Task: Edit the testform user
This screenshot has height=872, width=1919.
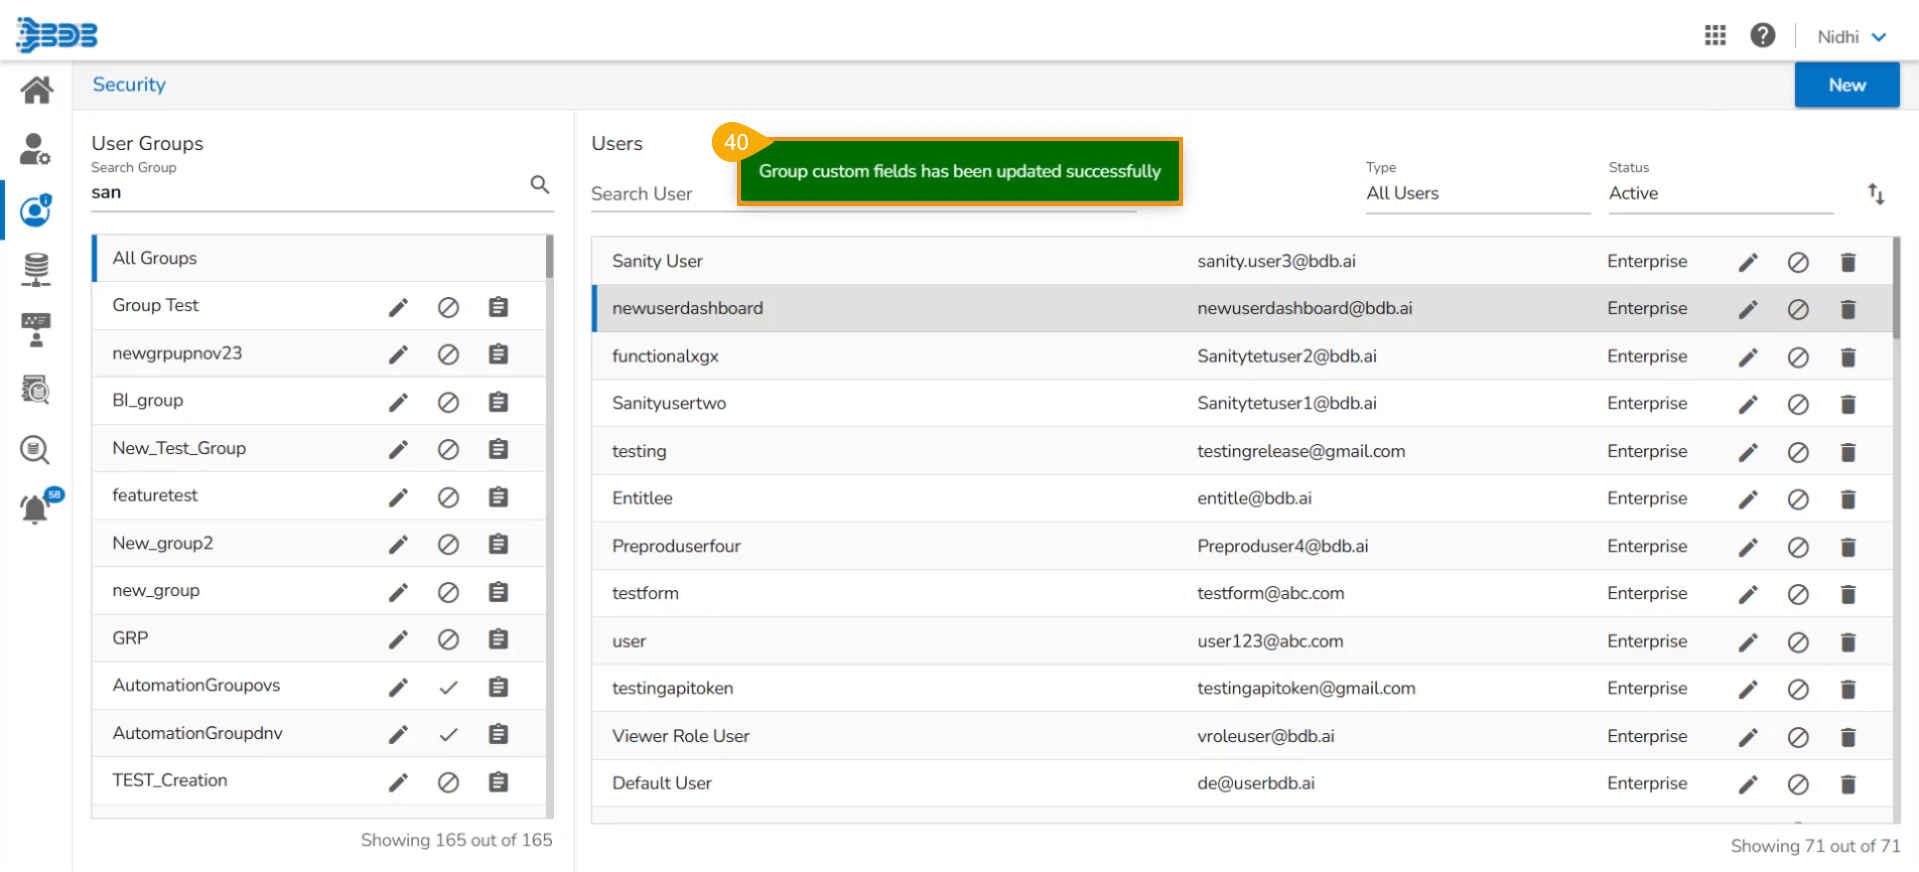Action: [1747, 595]
